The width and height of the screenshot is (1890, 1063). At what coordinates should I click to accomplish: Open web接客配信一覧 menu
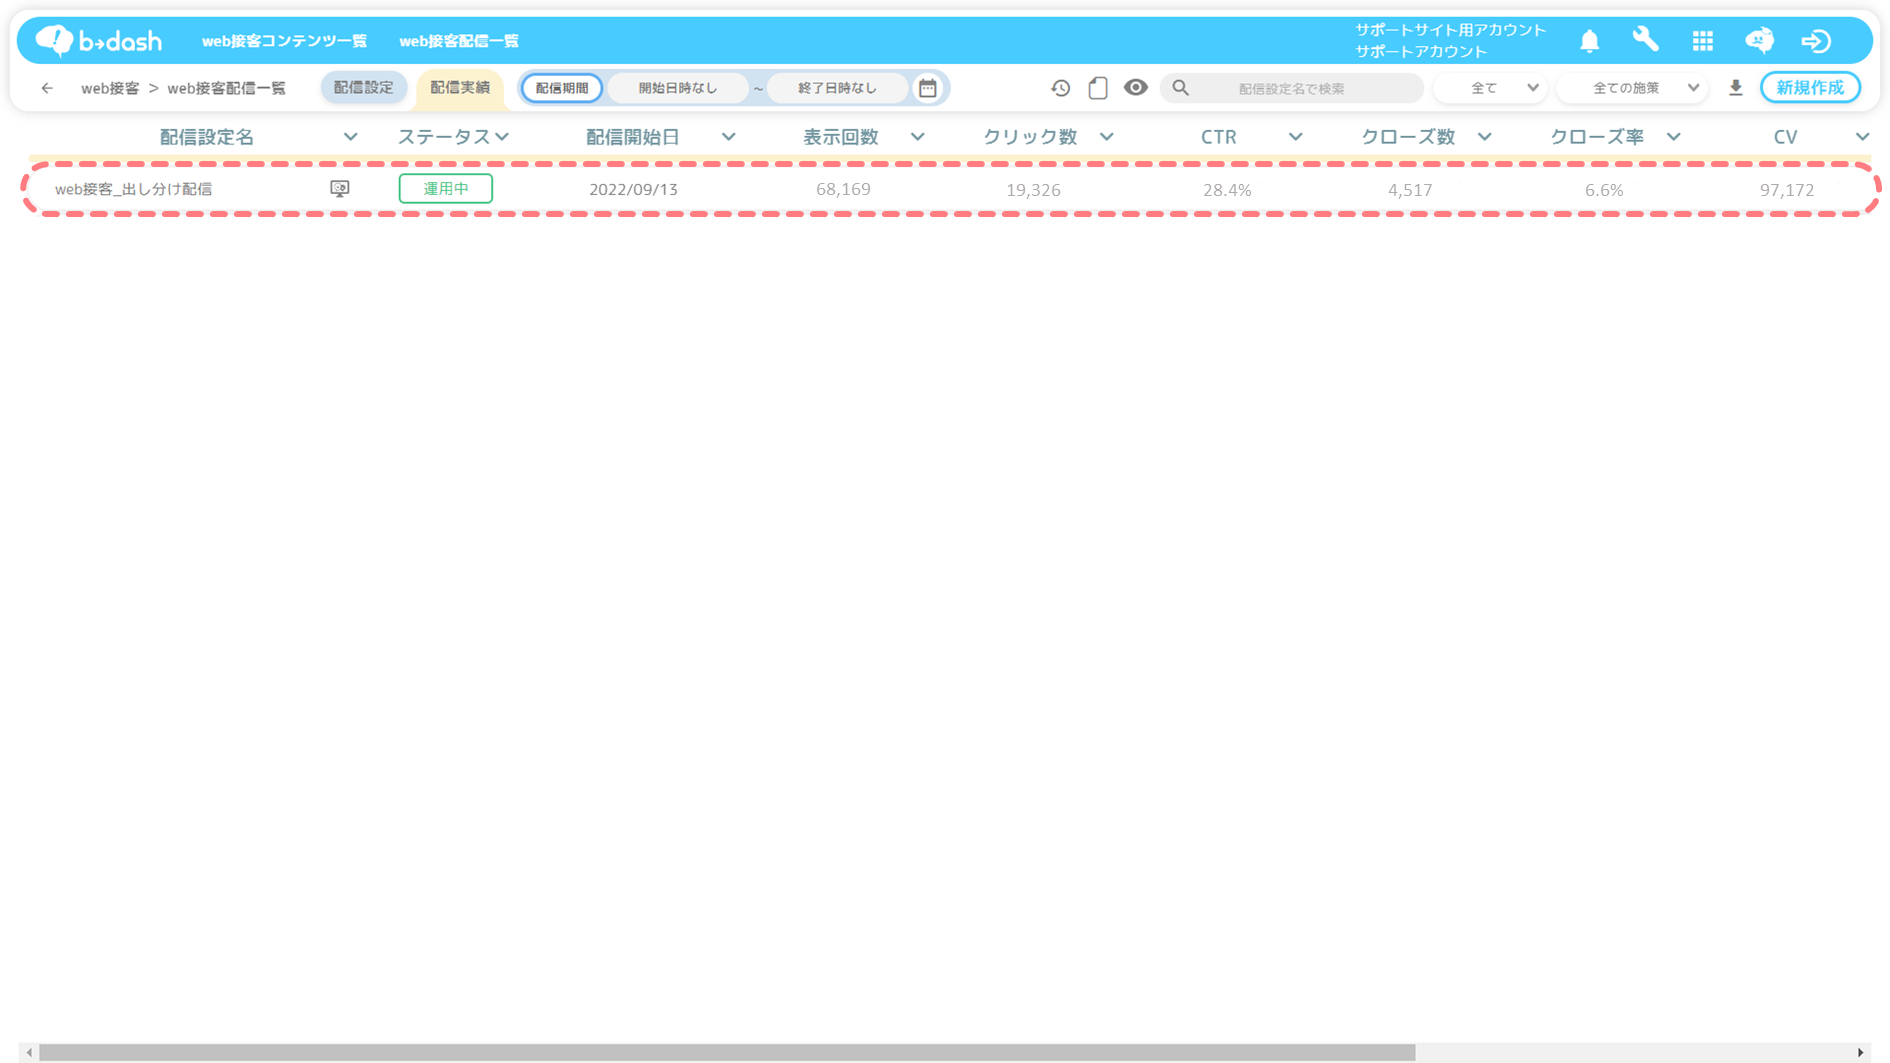pyautogui.click(x=459, y=41)
